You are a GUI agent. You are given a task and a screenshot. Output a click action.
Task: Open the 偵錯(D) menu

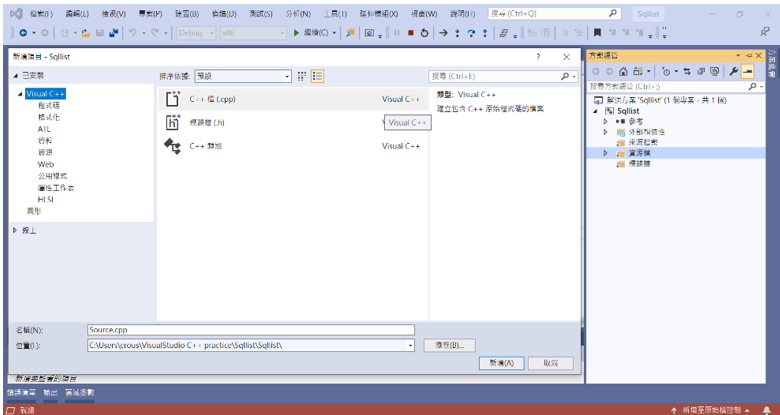pos(224,14)
